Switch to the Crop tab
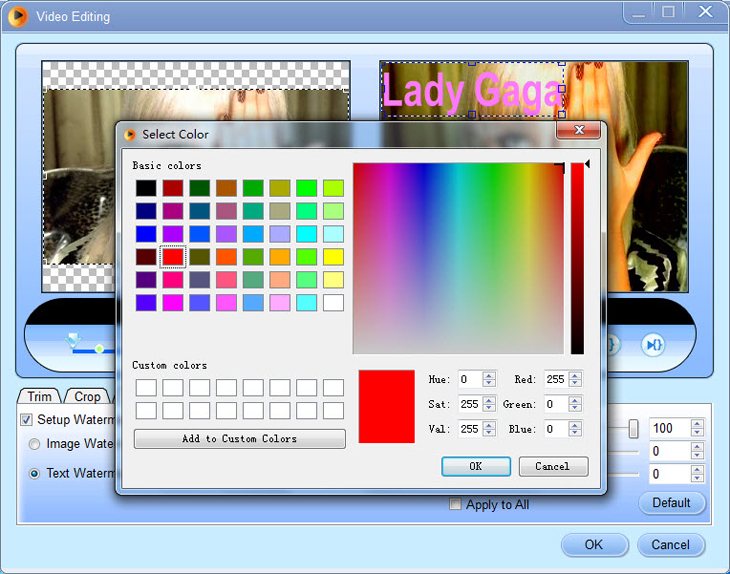The image size is (730, 574). point(88,397)
